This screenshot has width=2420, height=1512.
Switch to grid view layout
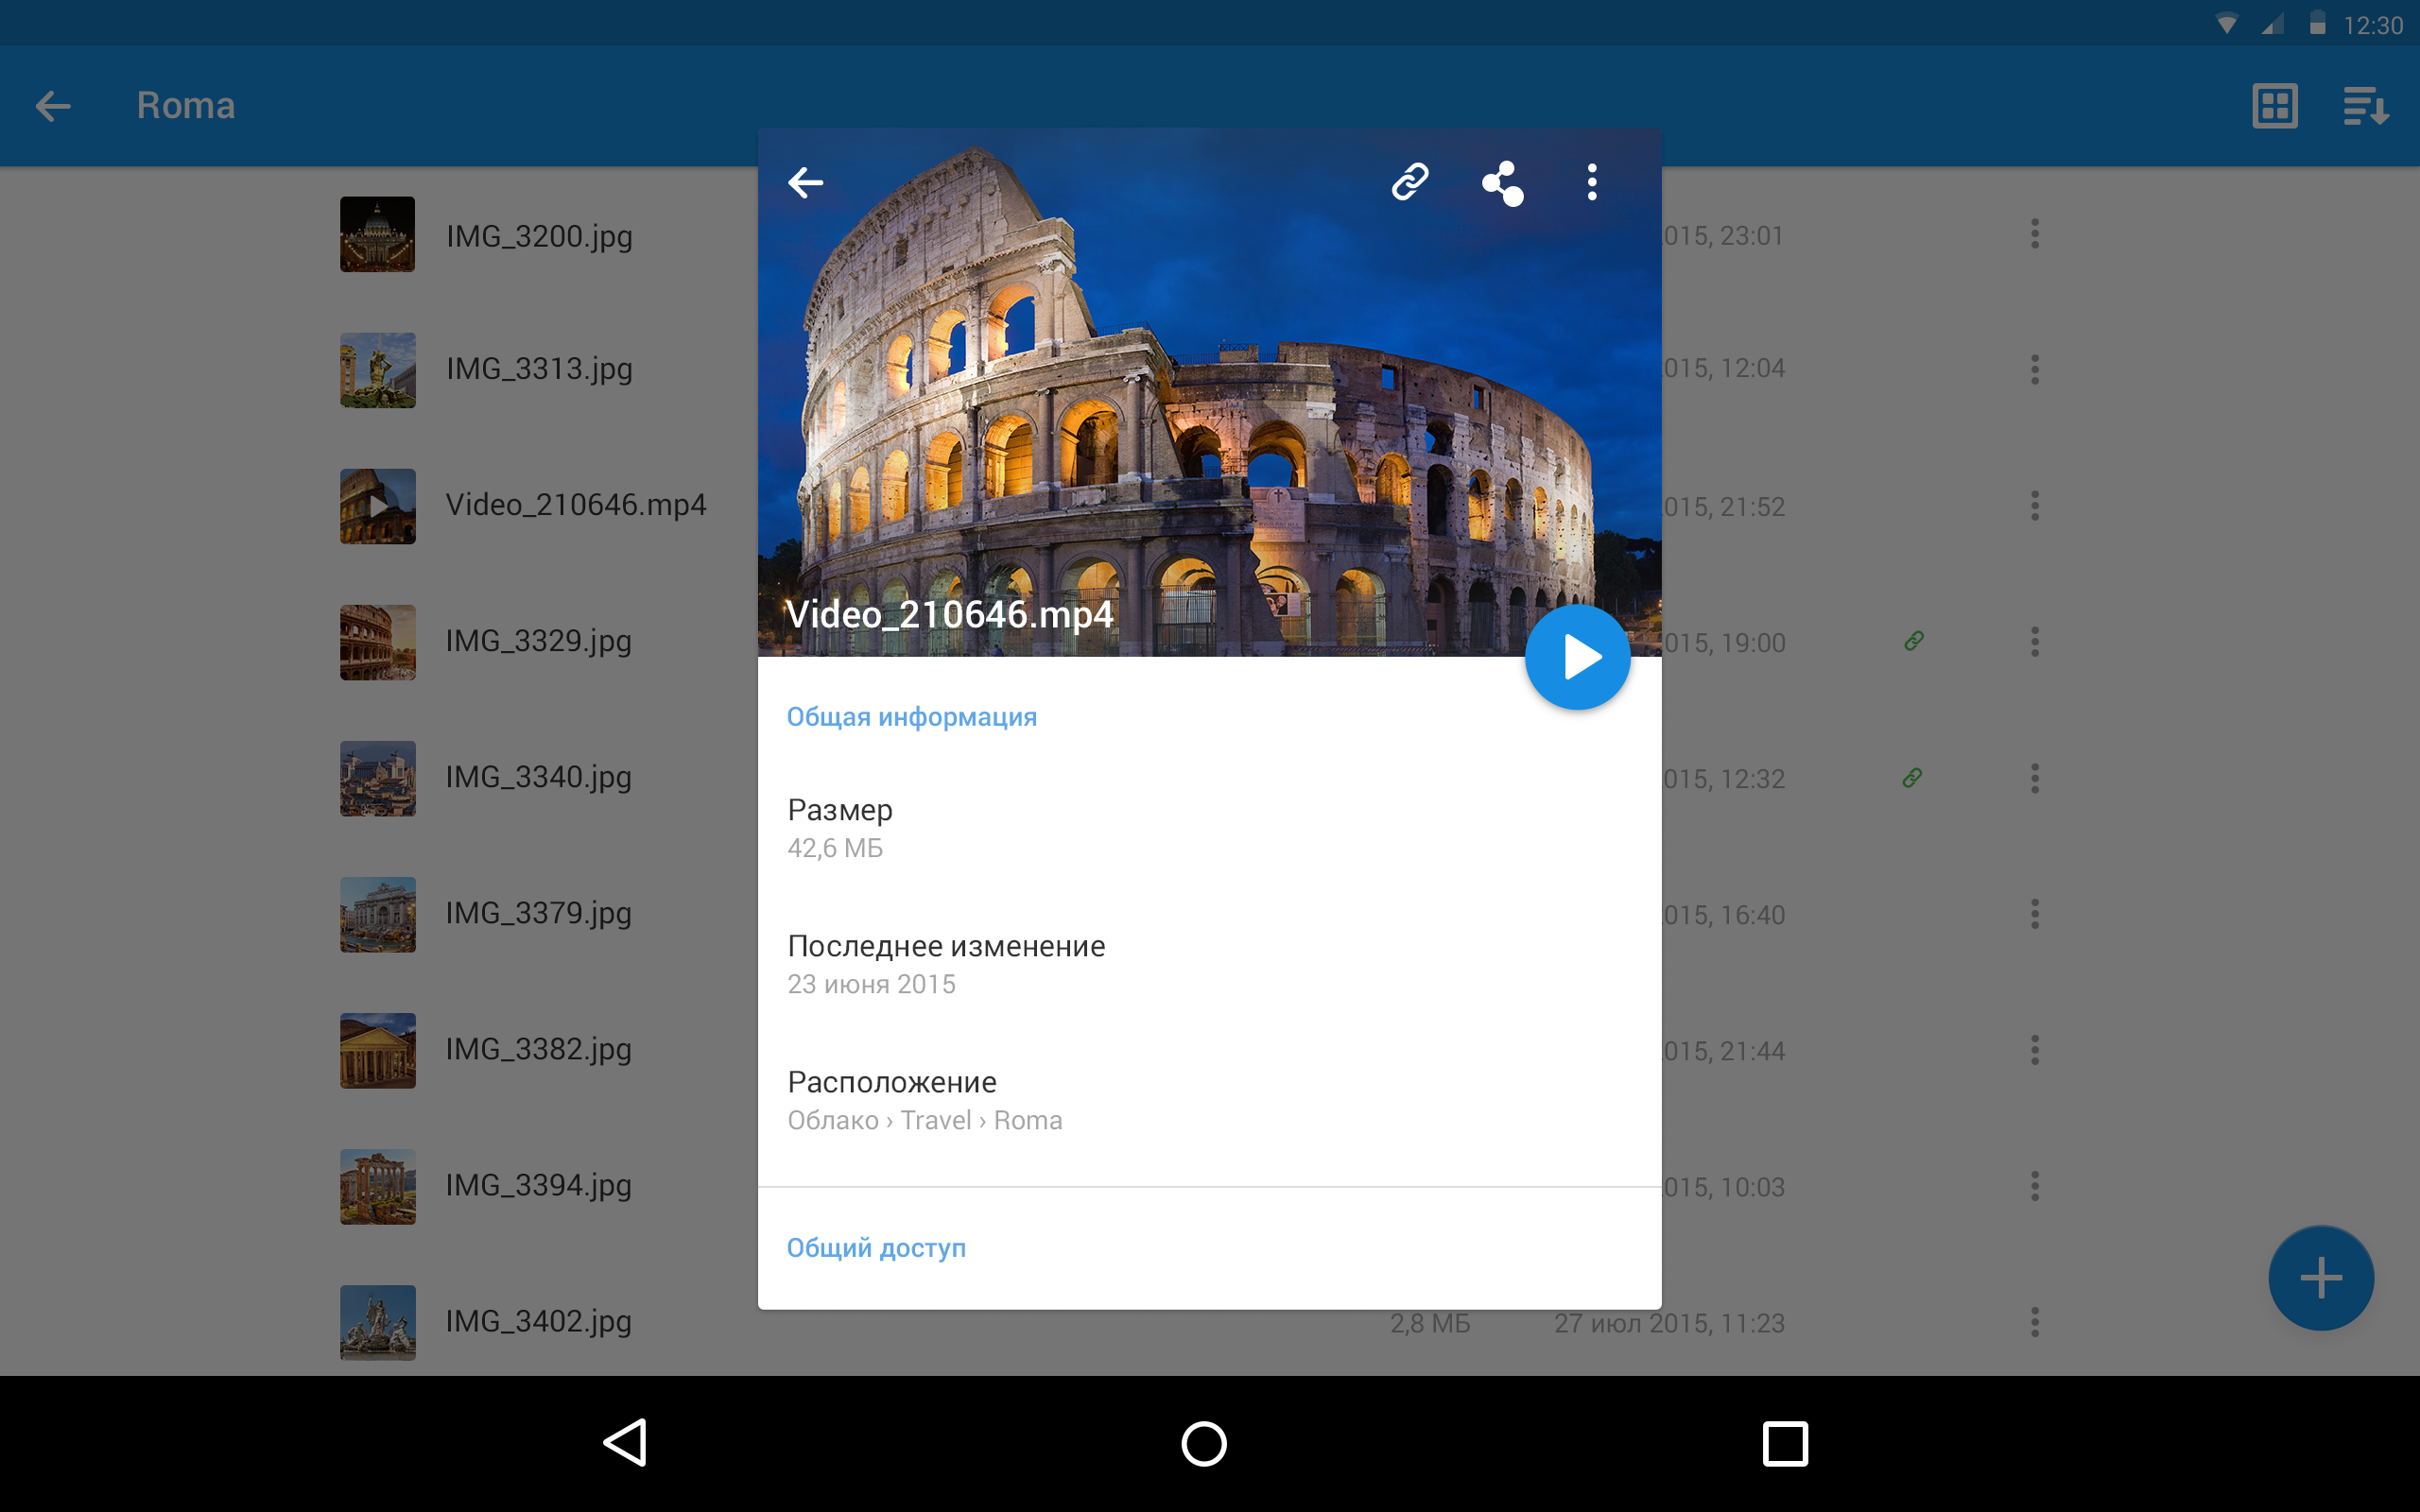[x=2274, y=106]
